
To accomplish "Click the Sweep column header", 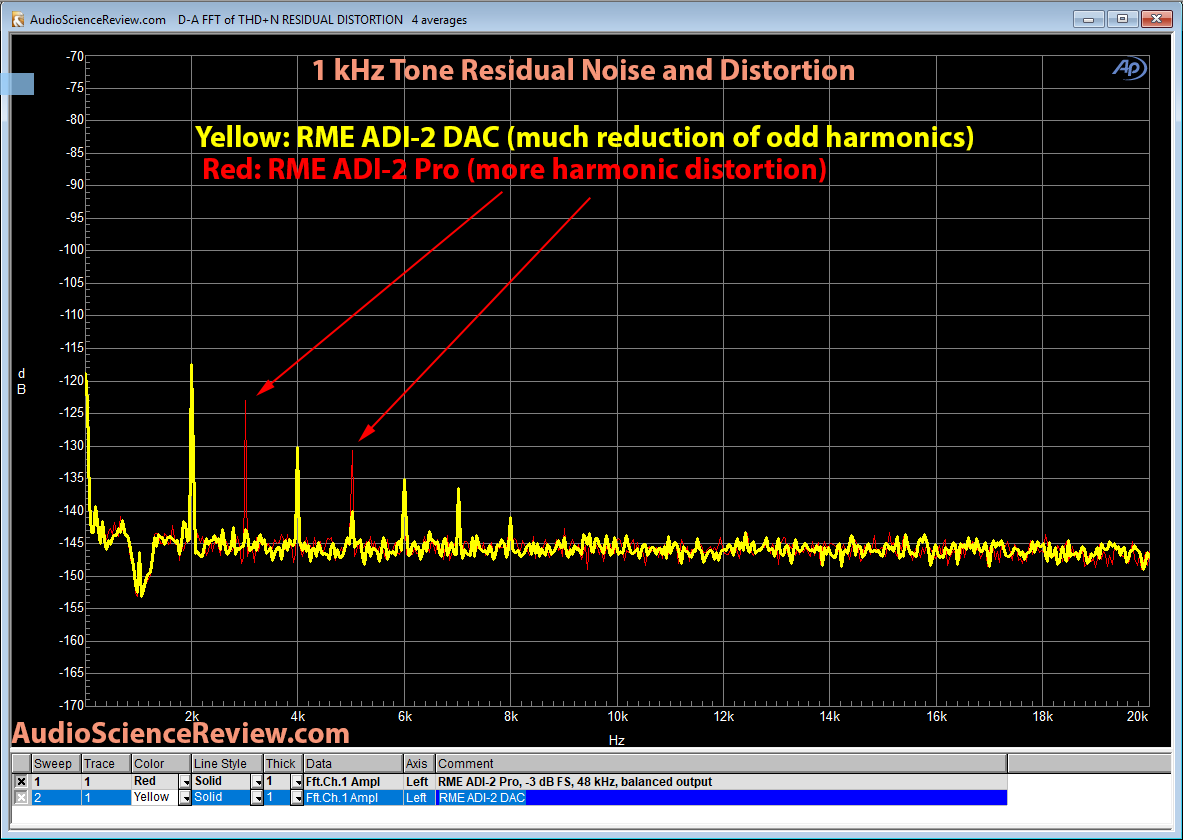I will tap(56, 764).
